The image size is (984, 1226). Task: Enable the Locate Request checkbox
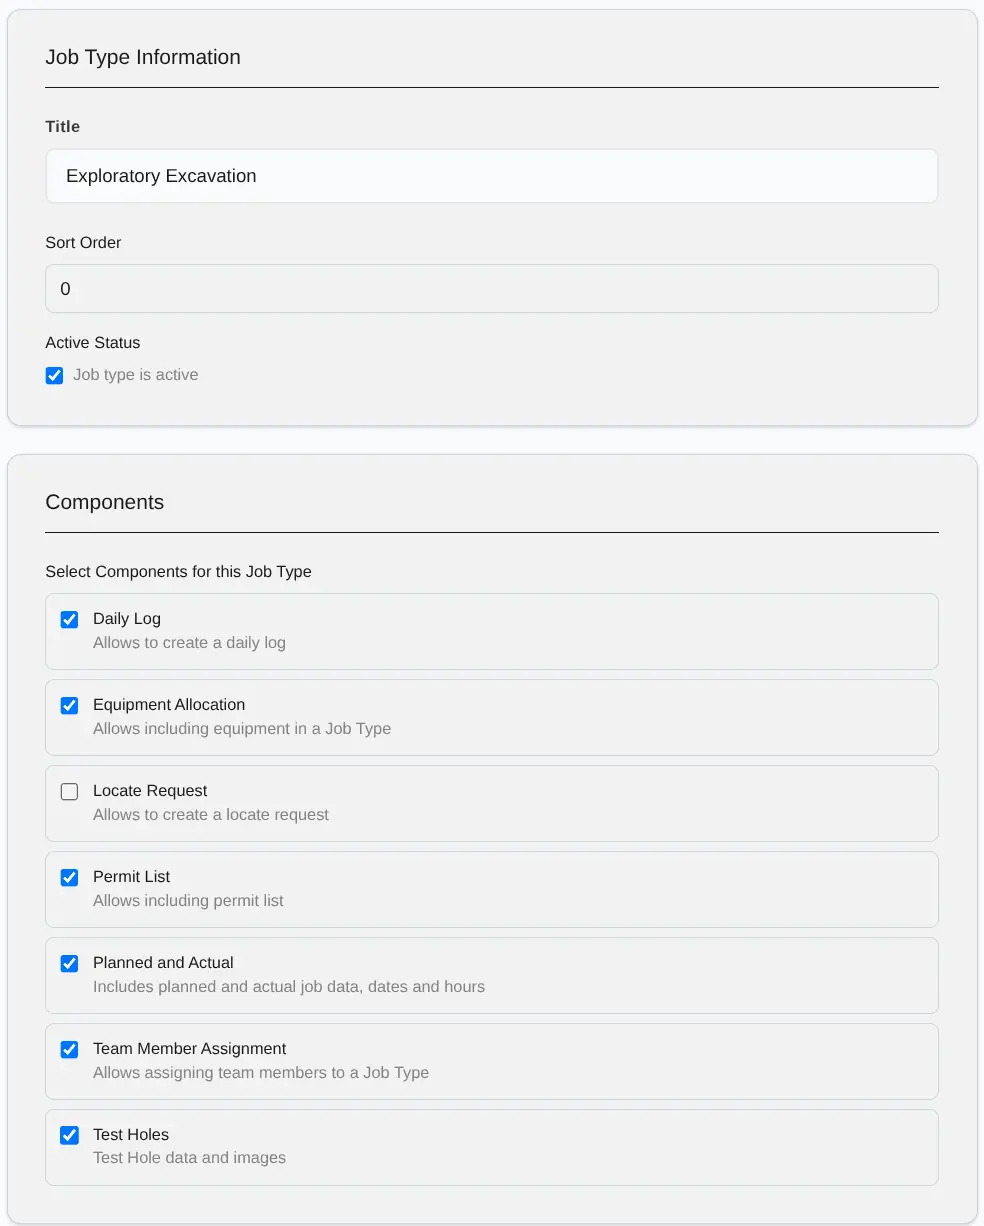69,791
